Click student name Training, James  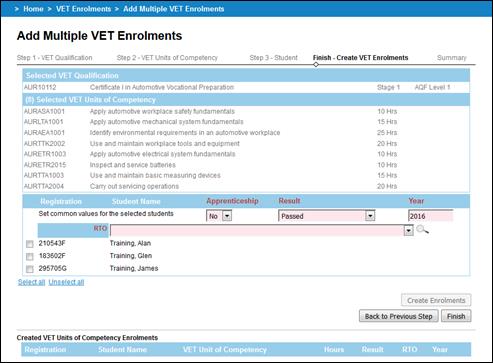click(134, 268)
